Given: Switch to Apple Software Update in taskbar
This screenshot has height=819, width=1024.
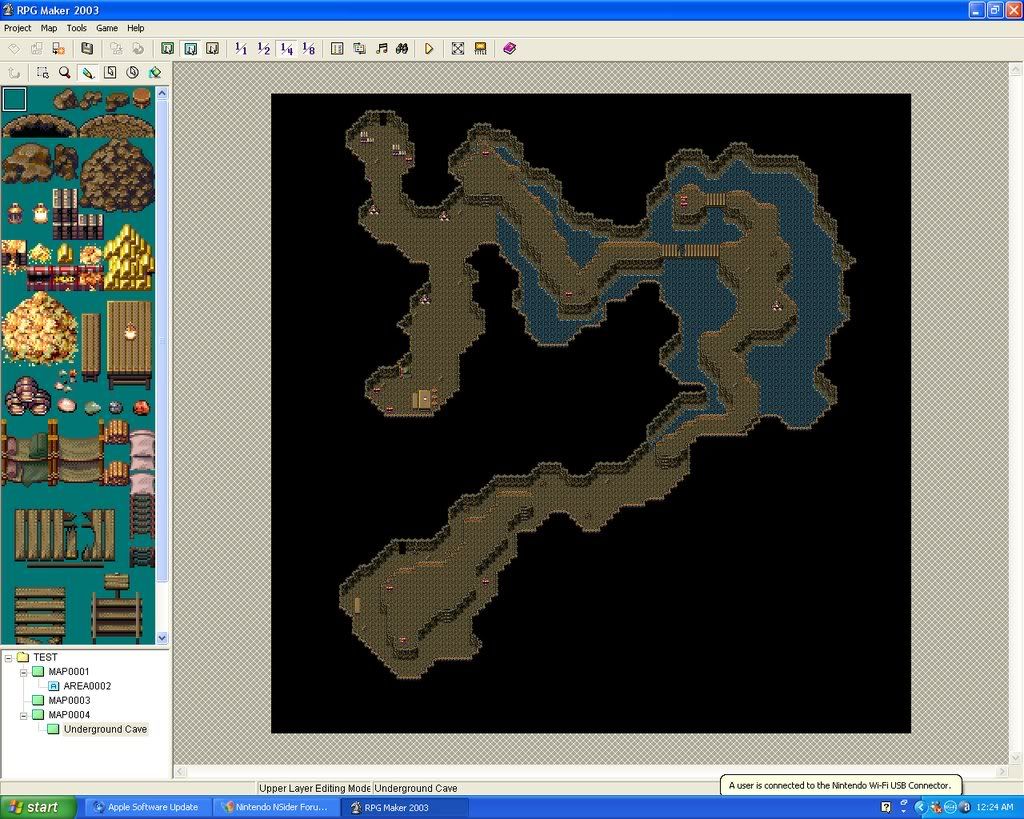Looking at the screenshot, I should pos(145,807).
